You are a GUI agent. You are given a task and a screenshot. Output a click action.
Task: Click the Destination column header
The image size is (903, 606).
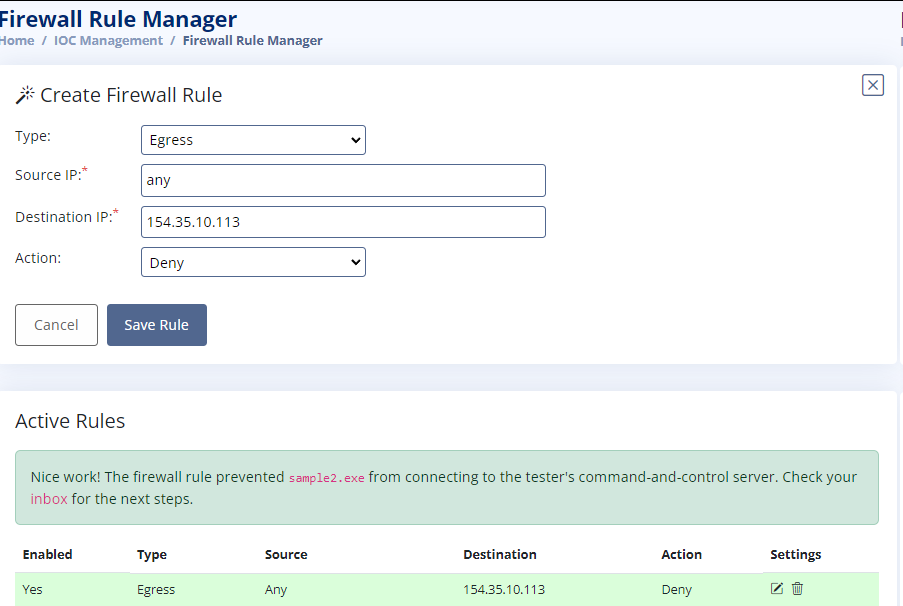click(500, 554)
